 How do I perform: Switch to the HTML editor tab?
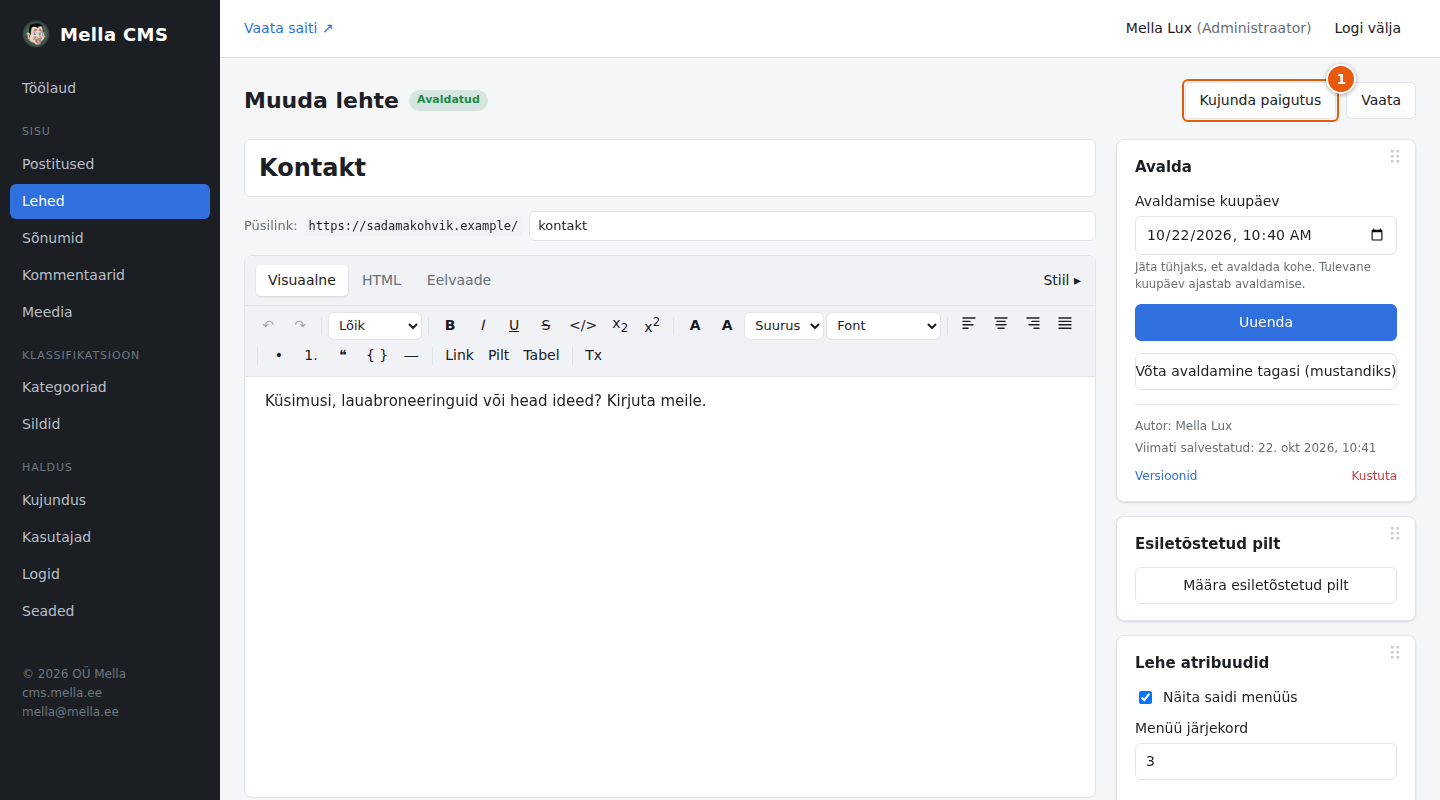(381, 280)
